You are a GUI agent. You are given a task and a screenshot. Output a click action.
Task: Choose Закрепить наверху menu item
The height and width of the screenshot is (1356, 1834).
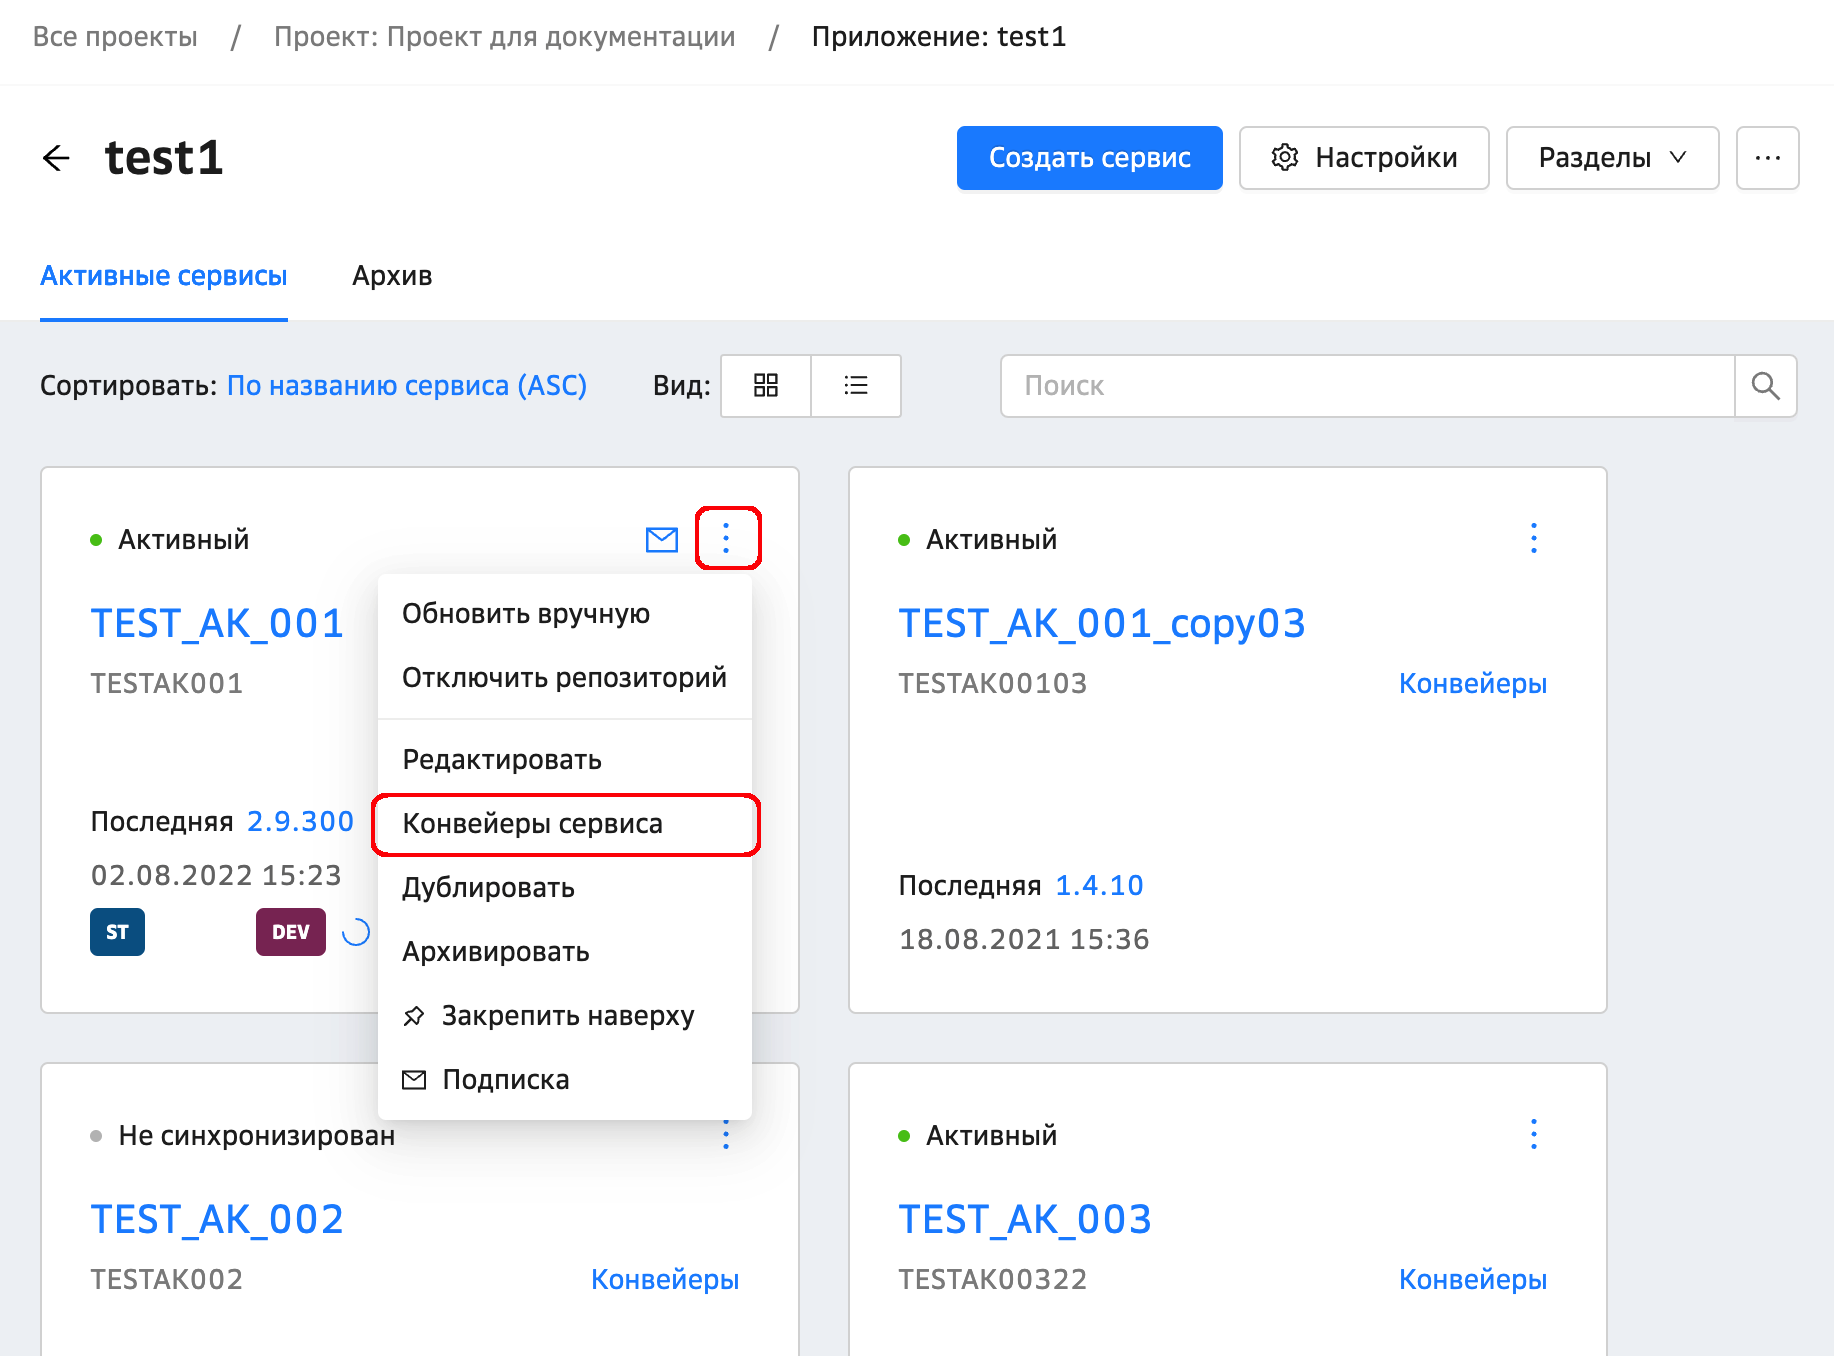tap(567, 1016)
